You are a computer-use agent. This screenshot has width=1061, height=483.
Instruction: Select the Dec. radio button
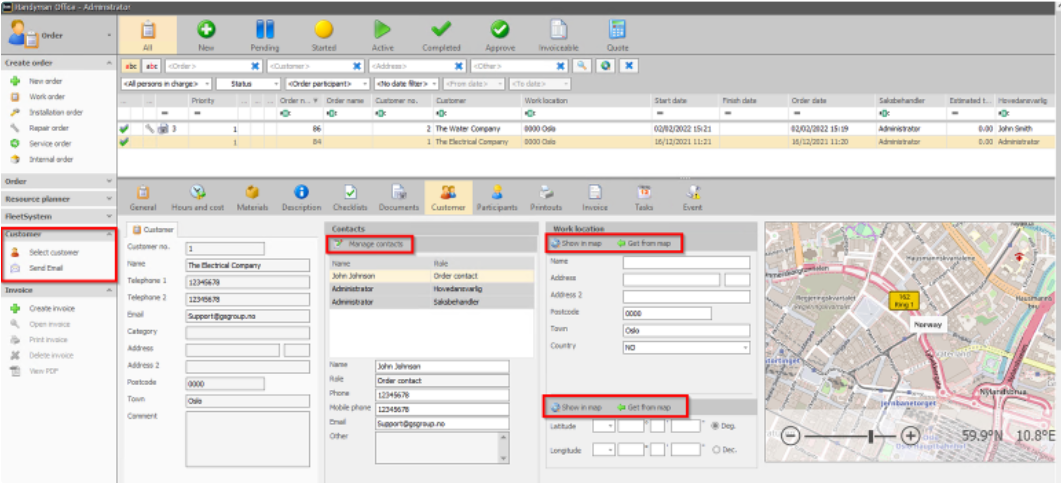[x=715, y=449]
